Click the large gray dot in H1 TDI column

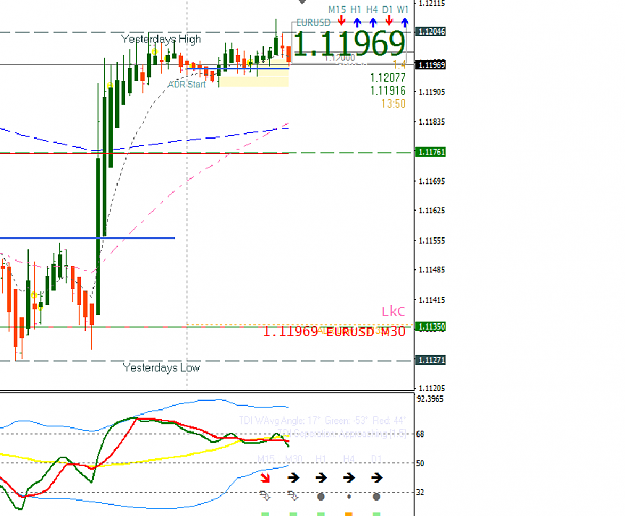(321, 496)
